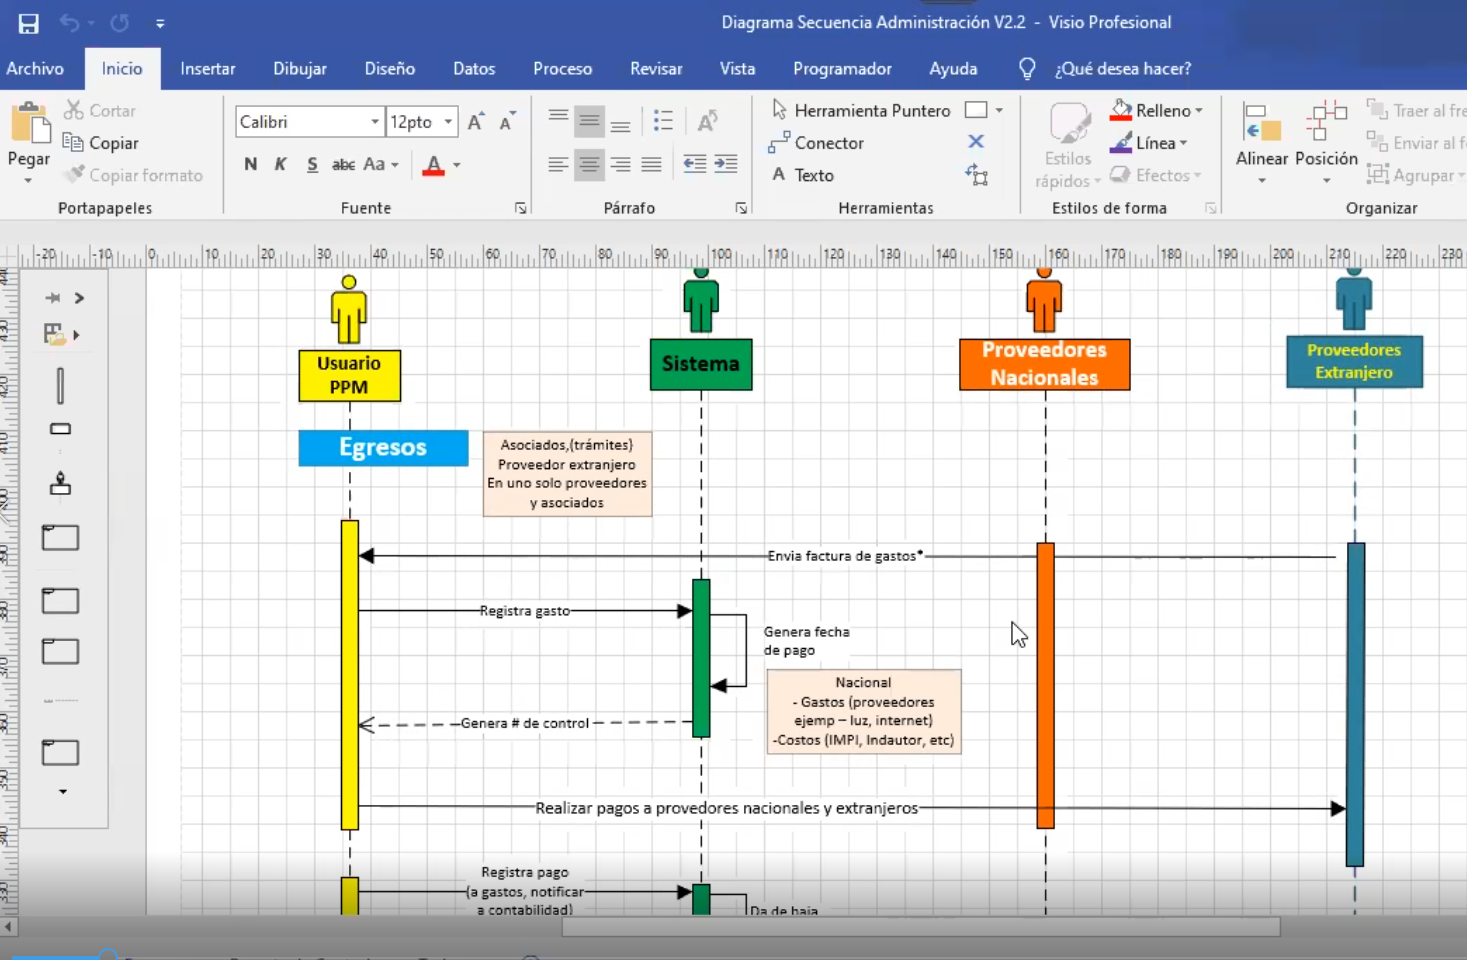Click the increase indent icon

(x=726, y=165)
